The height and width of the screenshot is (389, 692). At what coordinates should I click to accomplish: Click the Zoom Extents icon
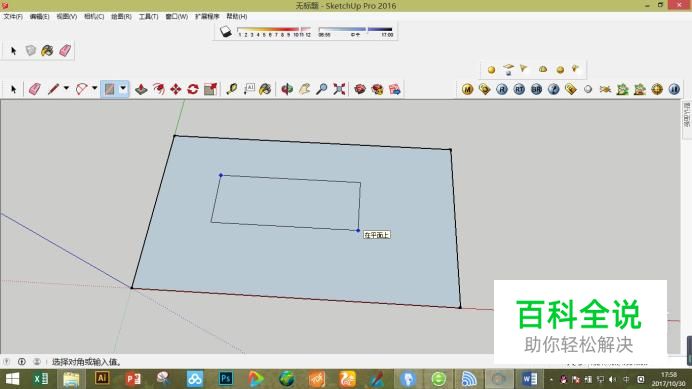tap(339, 89)
